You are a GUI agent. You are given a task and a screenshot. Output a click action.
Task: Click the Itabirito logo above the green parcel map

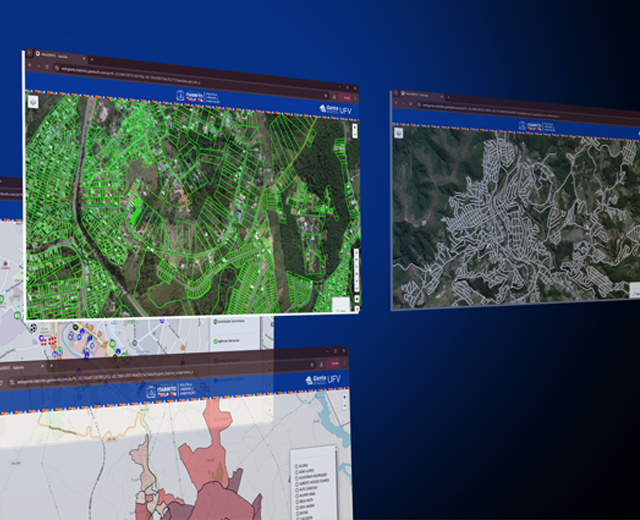click(x=189, y=95)
